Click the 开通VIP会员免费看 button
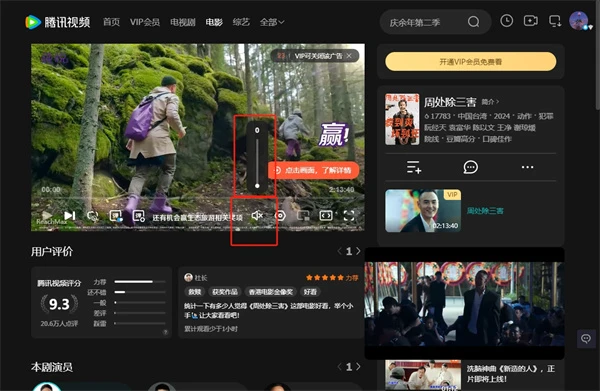The width and height of the screenshot is (600, 391). (471, 62)
